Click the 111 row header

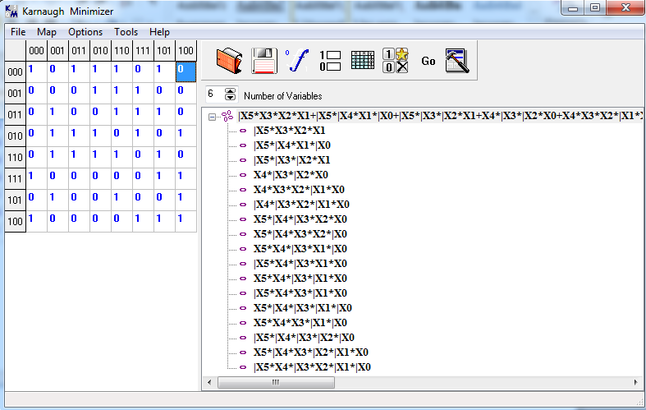[x=15, y=179]
